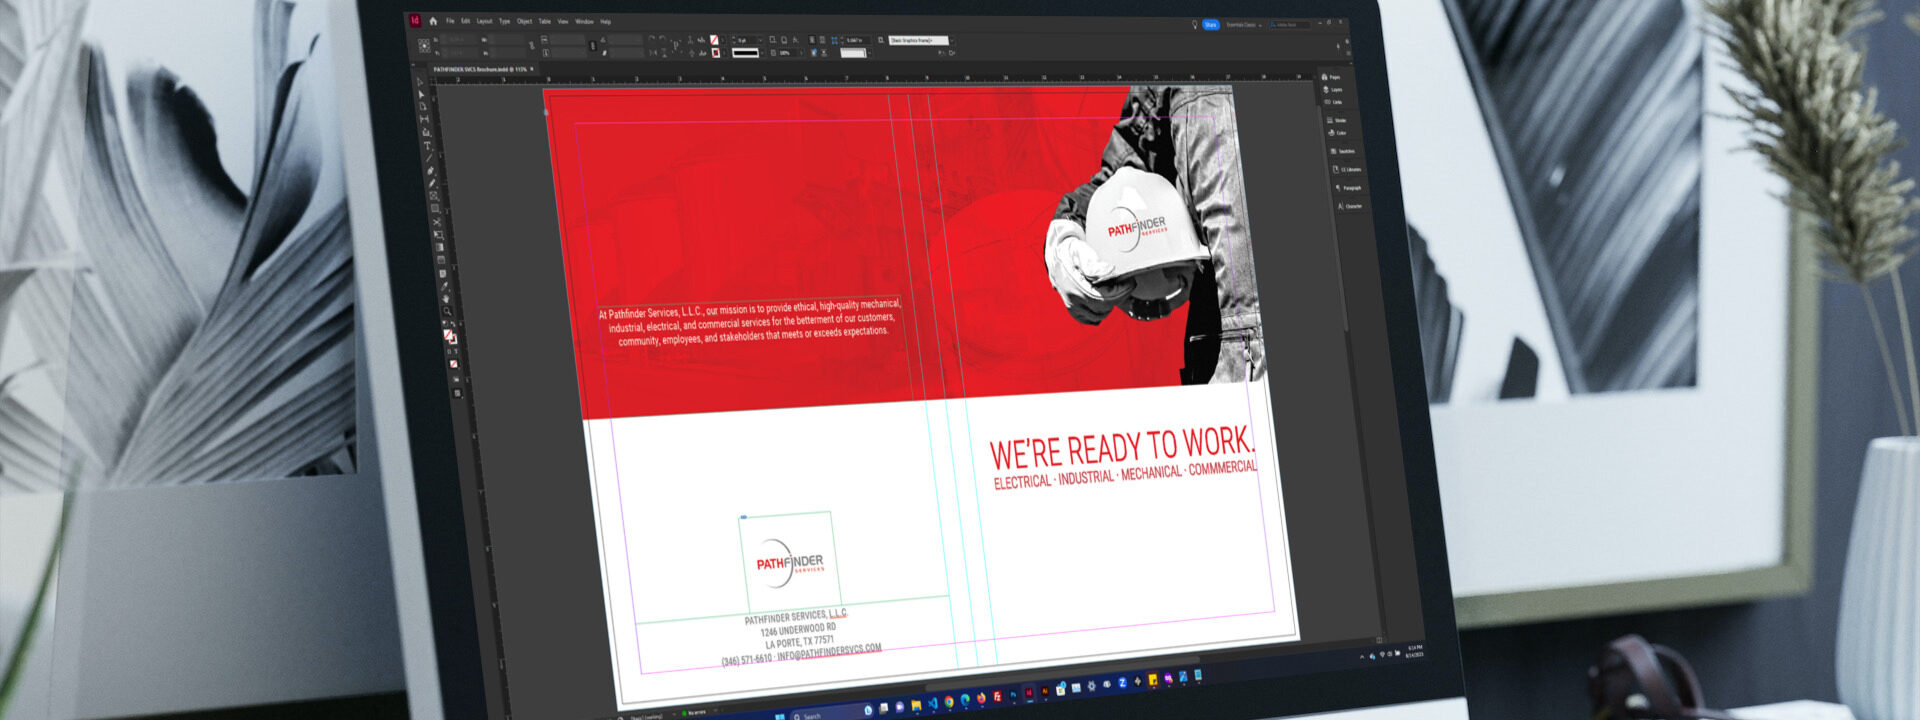Select the Line tool
The image size is (1920, 720).
click(429, 157)
